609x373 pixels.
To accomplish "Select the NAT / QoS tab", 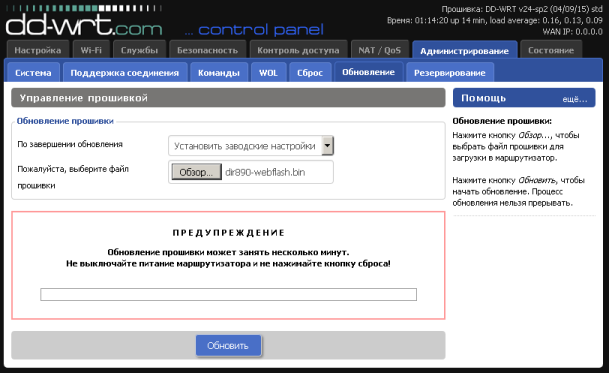I will tap(379, 50).
